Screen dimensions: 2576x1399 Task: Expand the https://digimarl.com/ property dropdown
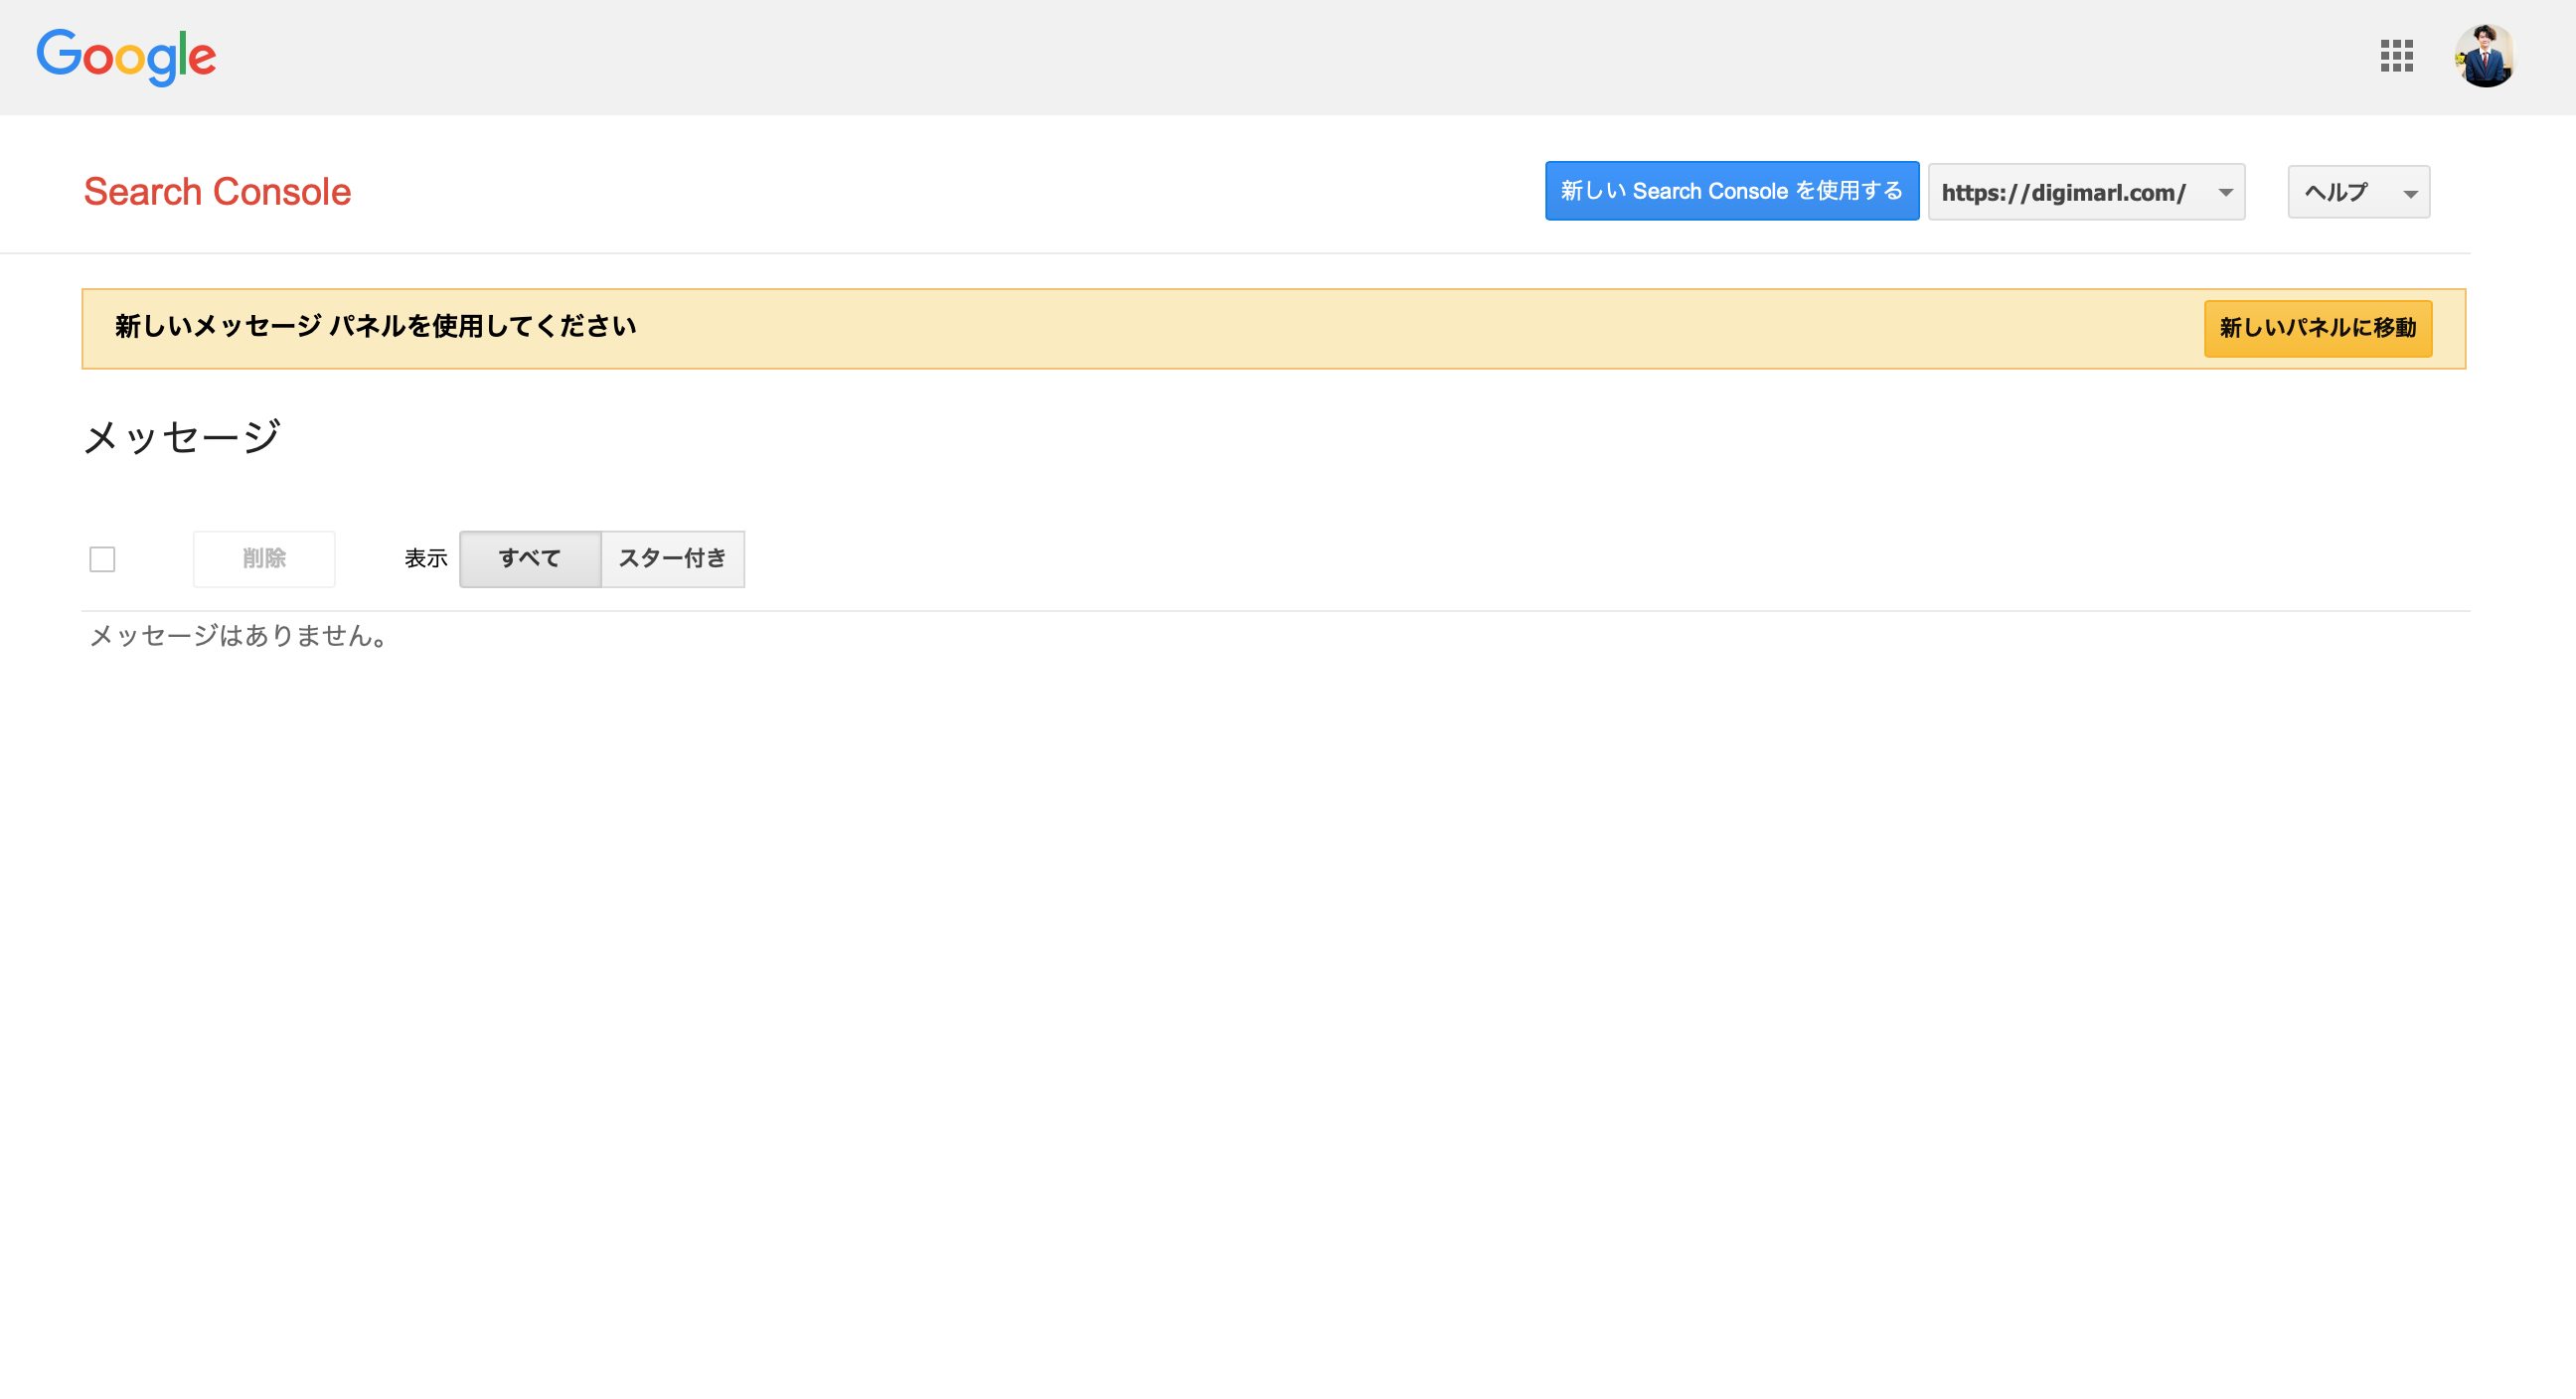point(2086,192)
